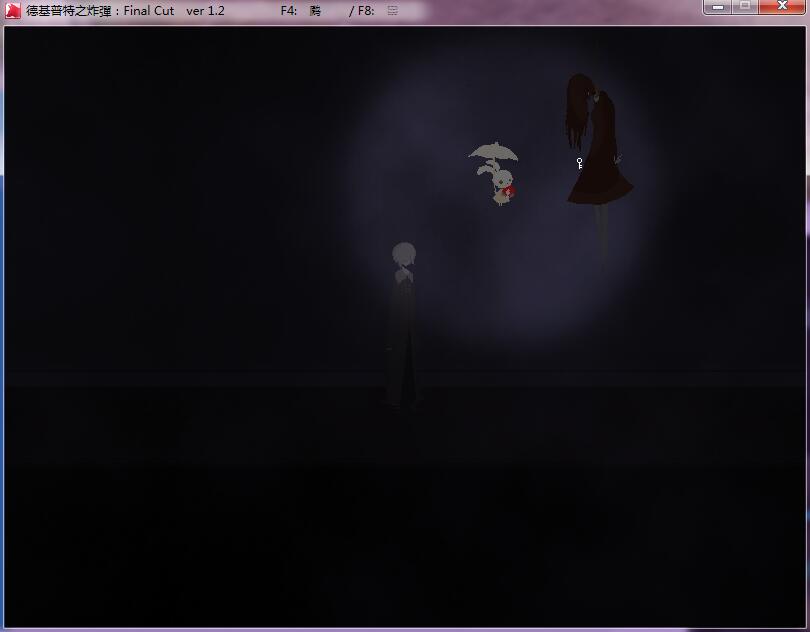Click the red game icon in title bar
The image size is (810, 632).
(x=12, y=10)
